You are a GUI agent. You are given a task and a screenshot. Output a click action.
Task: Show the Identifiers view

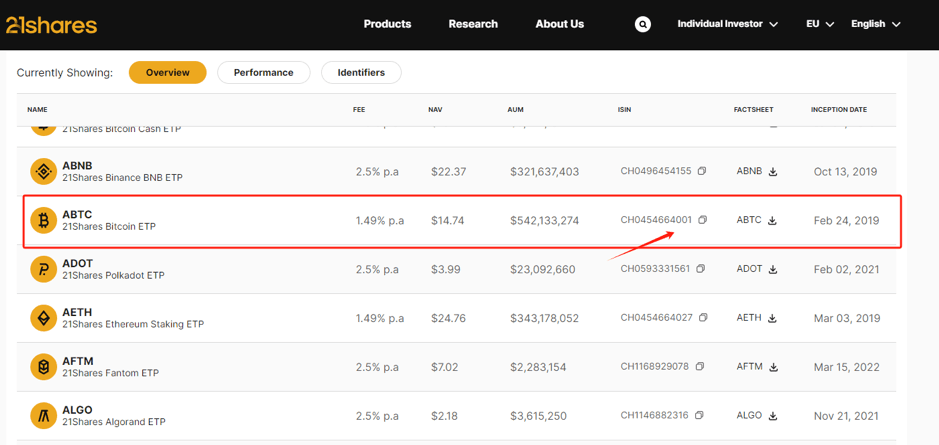pyautogui.click(x=361, y=72)
